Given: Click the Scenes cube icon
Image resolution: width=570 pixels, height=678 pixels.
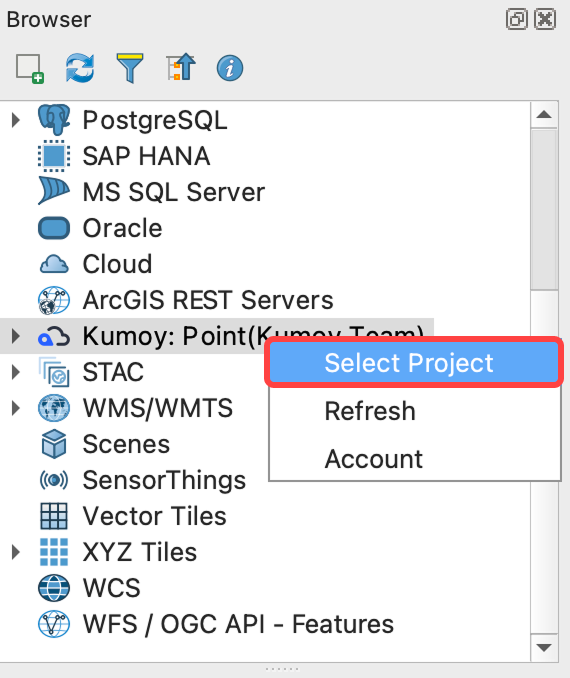Looking at the screenshot, I should [x=54, y=444].
